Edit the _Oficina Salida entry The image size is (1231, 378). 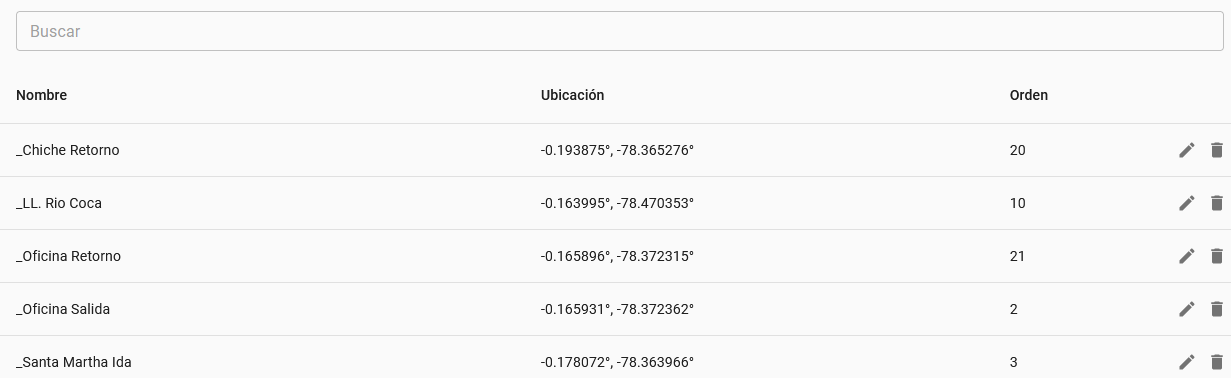[x=1187, y=309]
